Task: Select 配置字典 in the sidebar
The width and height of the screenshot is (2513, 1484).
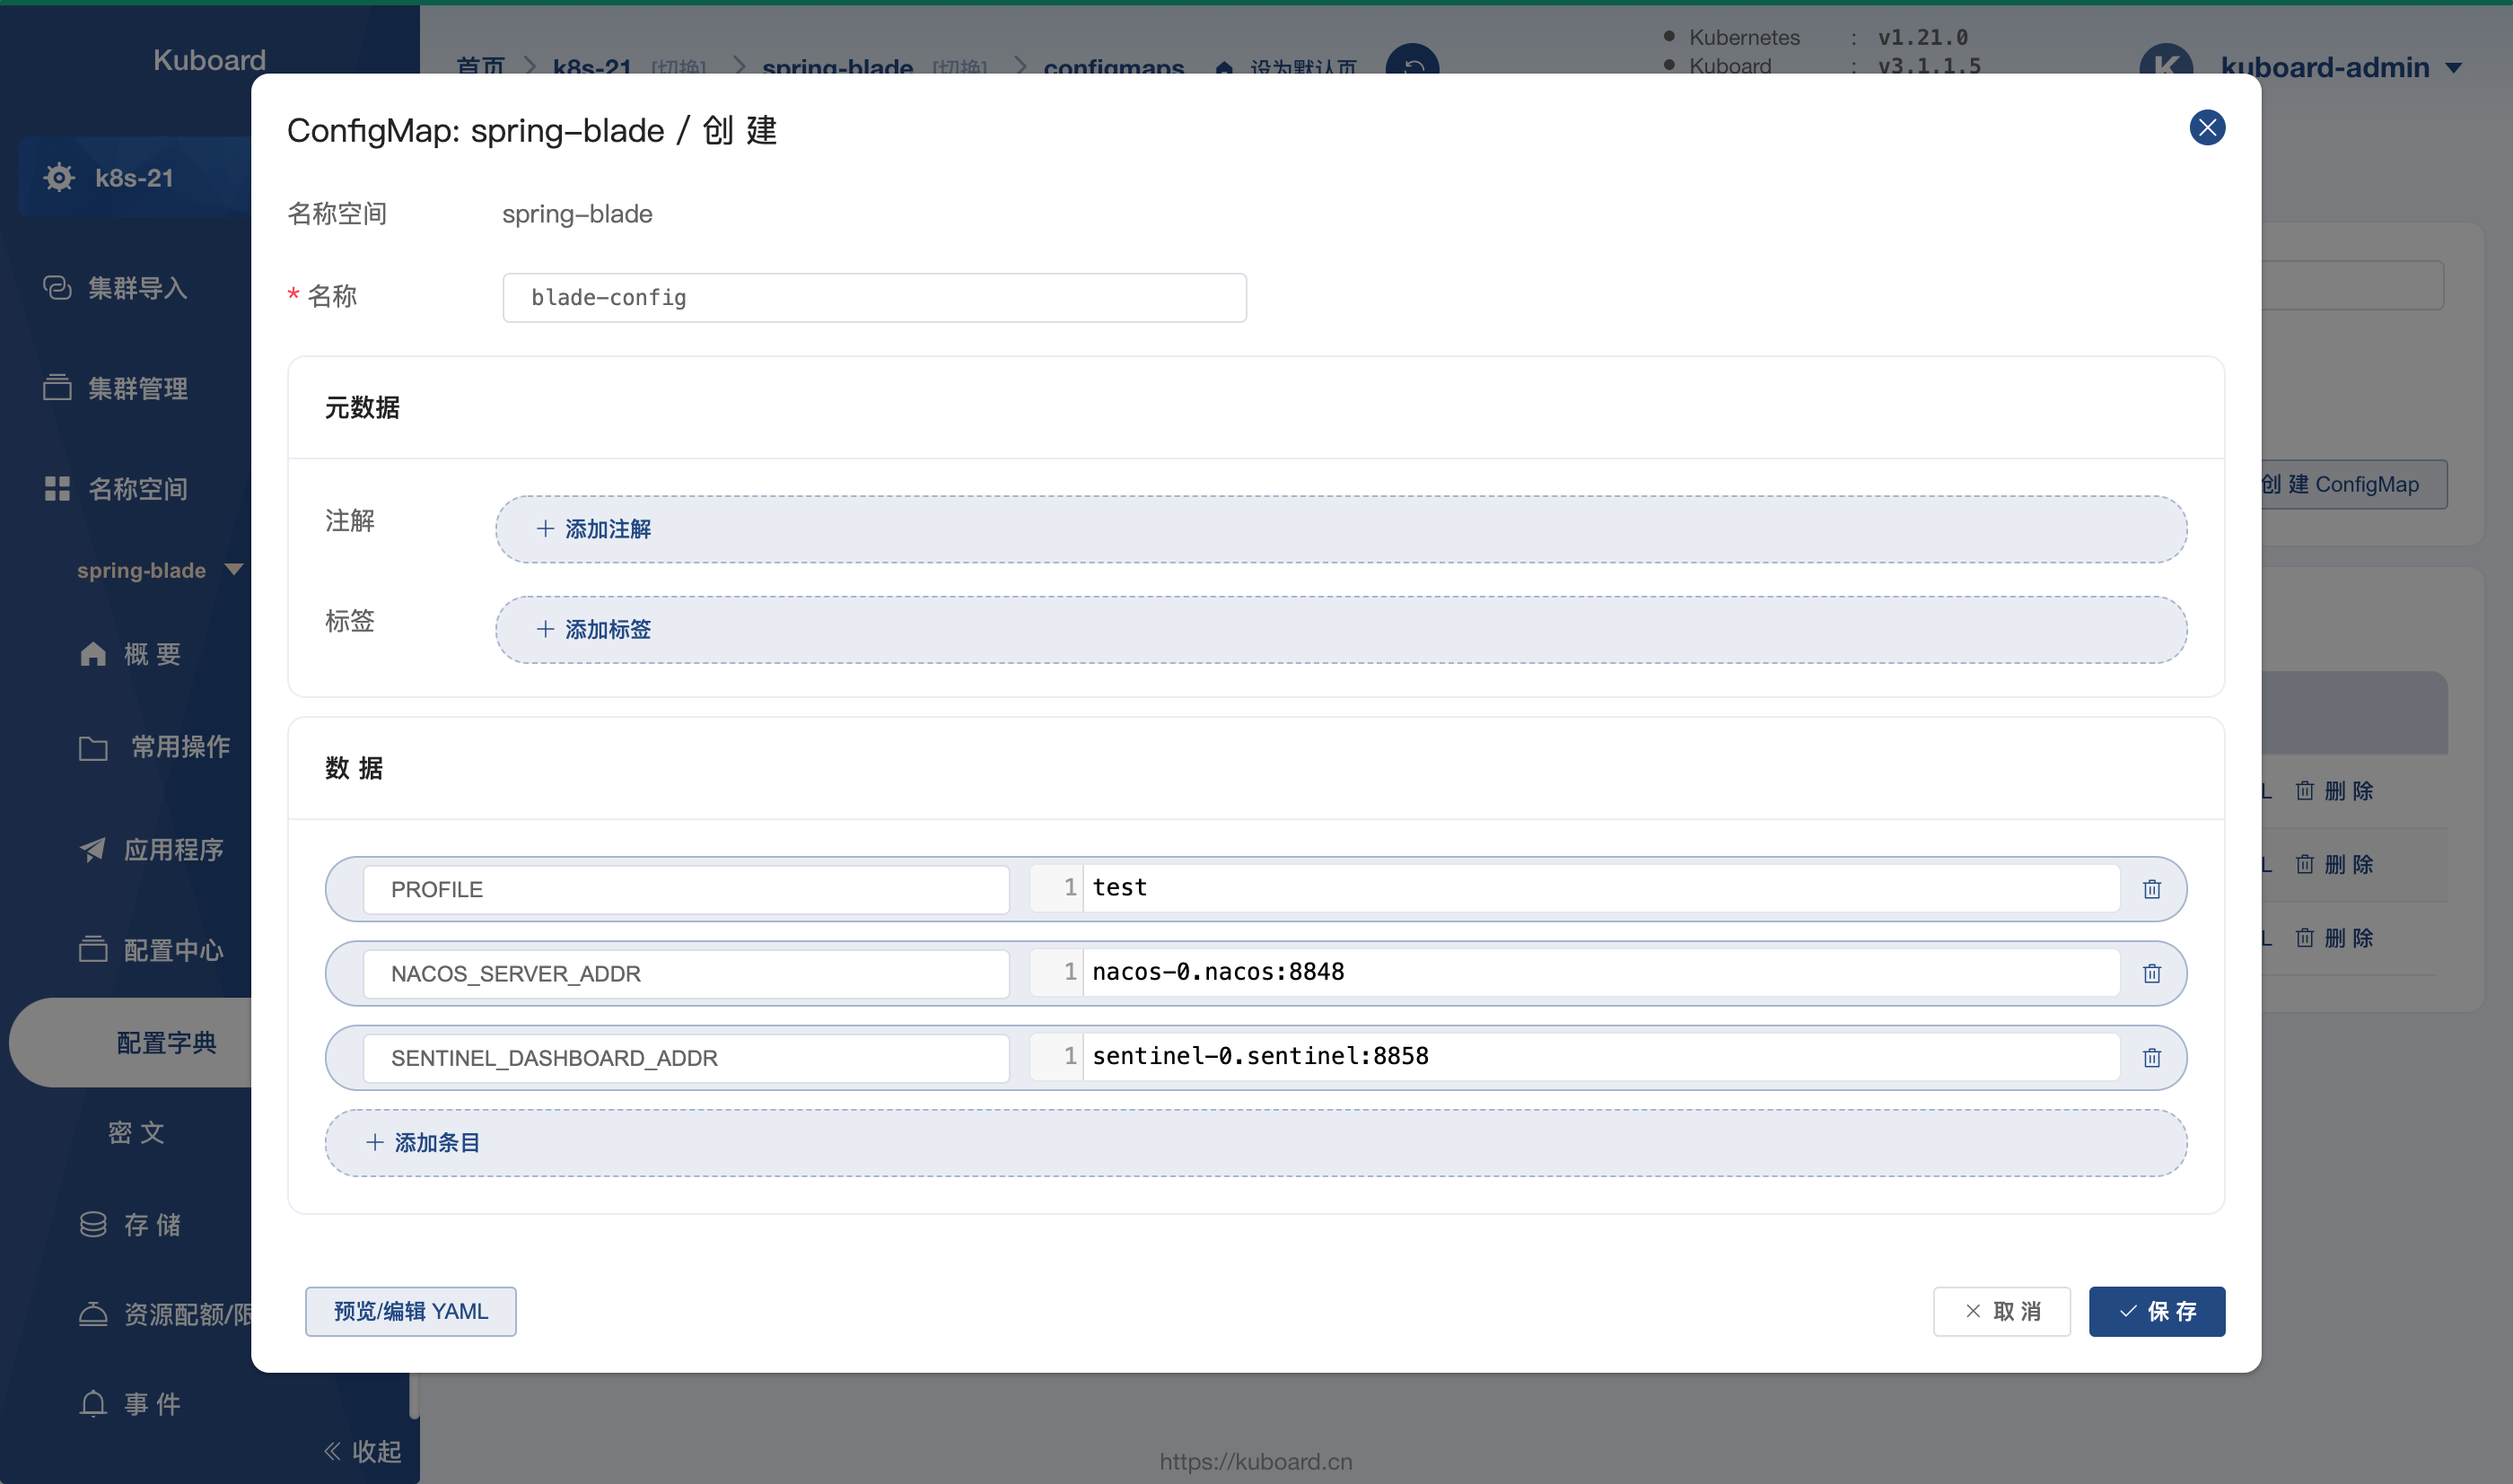Action: (x=166, y=1042)
